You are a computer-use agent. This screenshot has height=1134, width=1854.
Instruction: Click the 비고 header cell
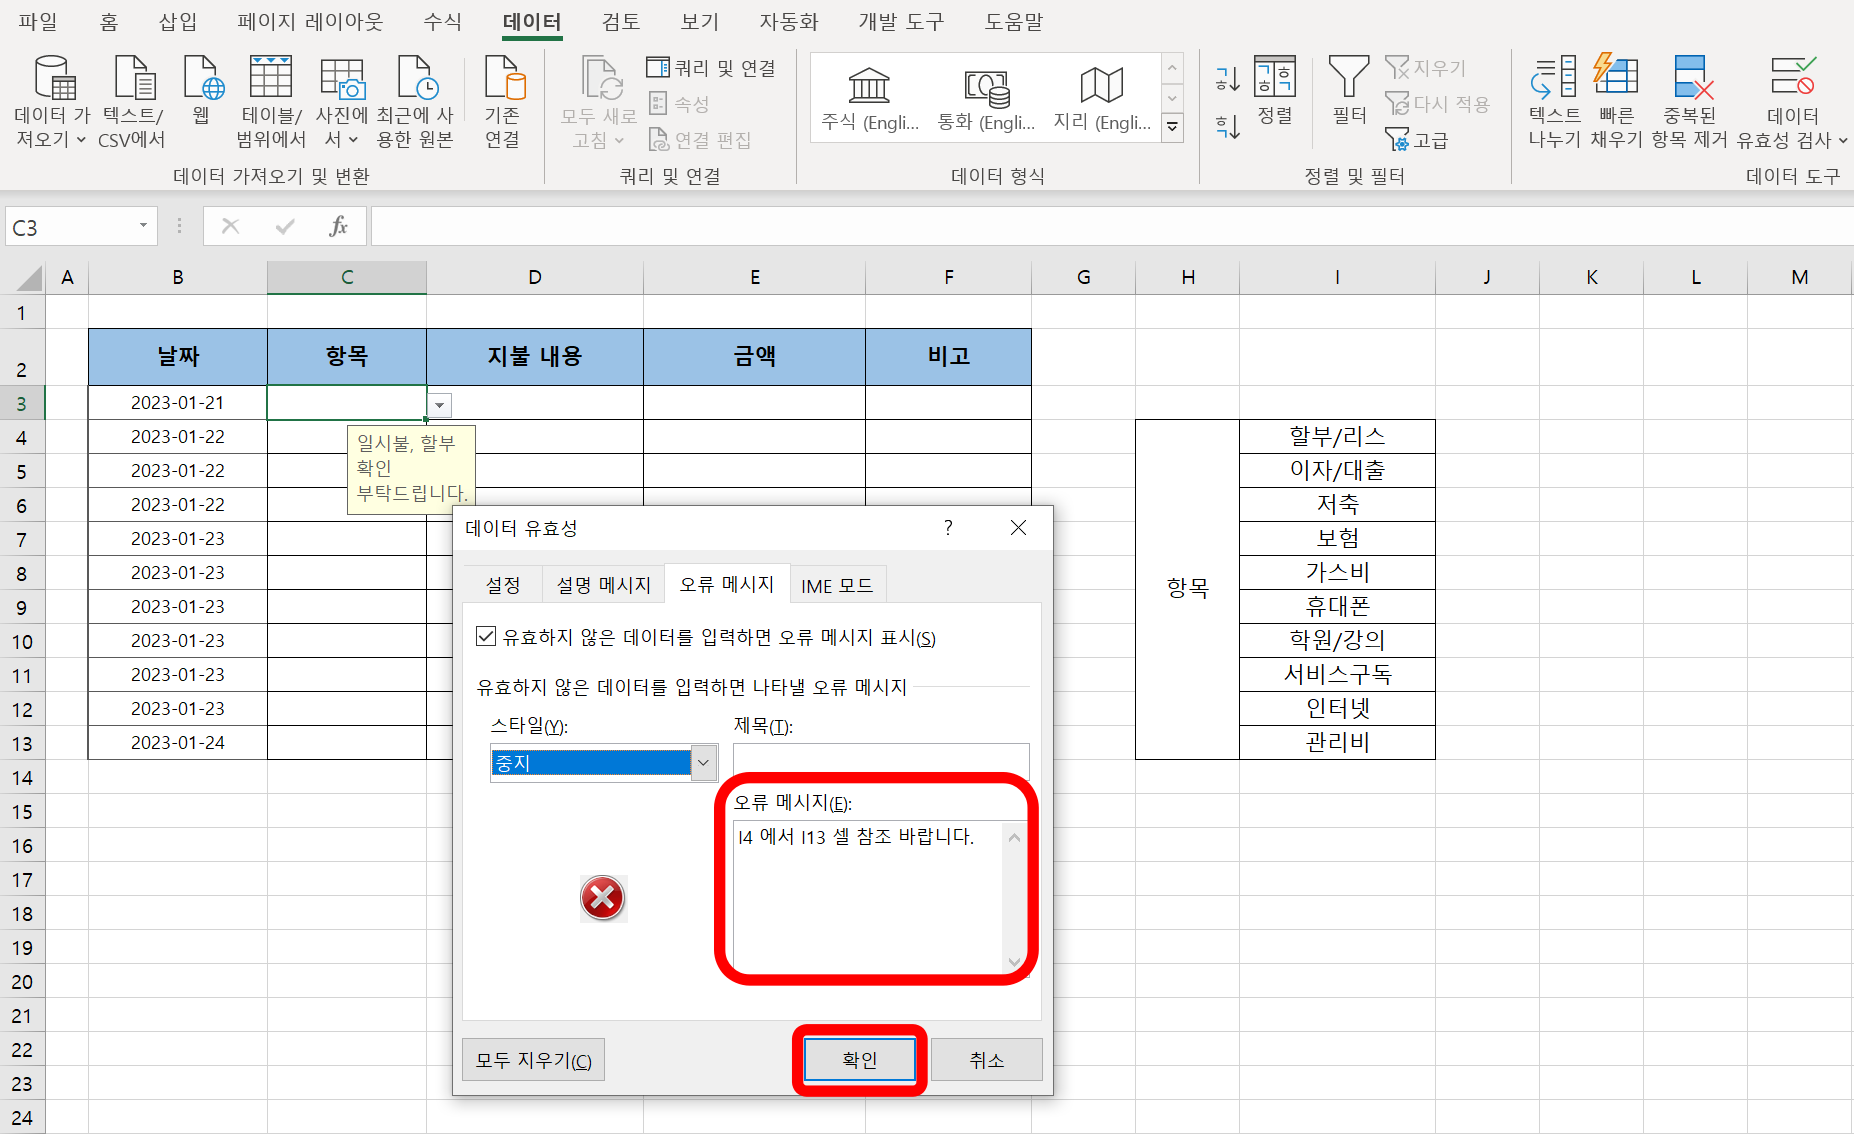pyautogui.click(x=948, y=357)
